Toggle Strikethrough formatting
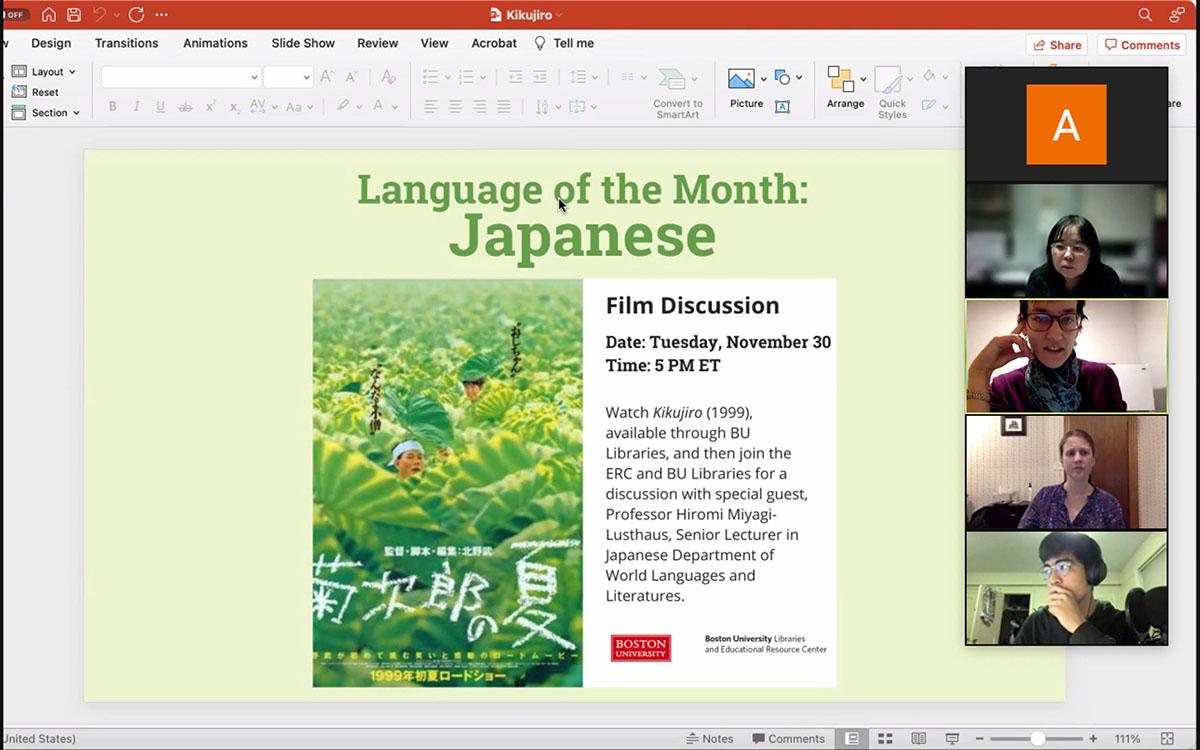1200x750 pixels. pyautogui.click(x=185, y=106)
